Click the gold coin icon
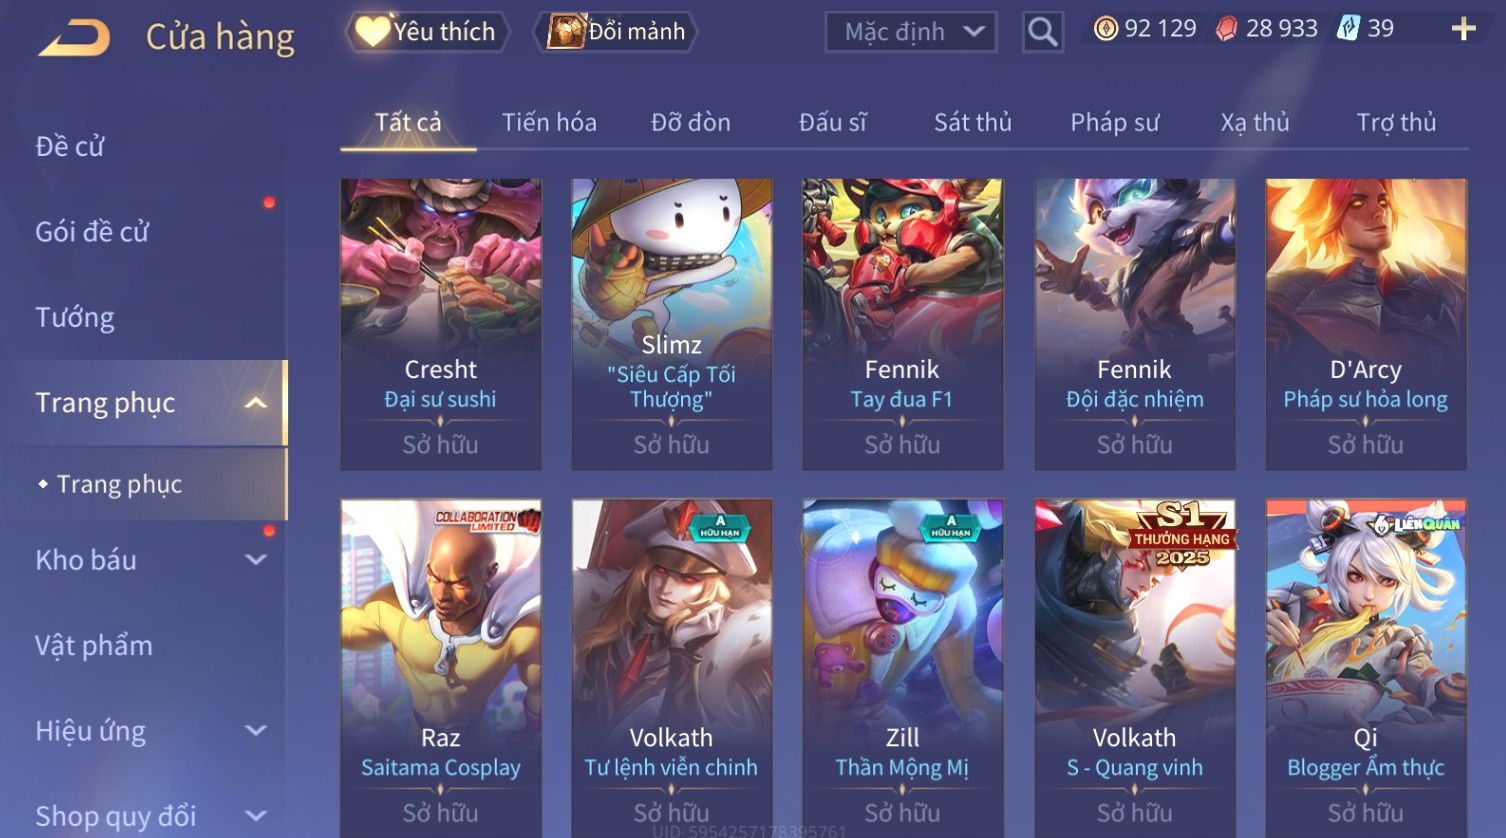 1105,29
